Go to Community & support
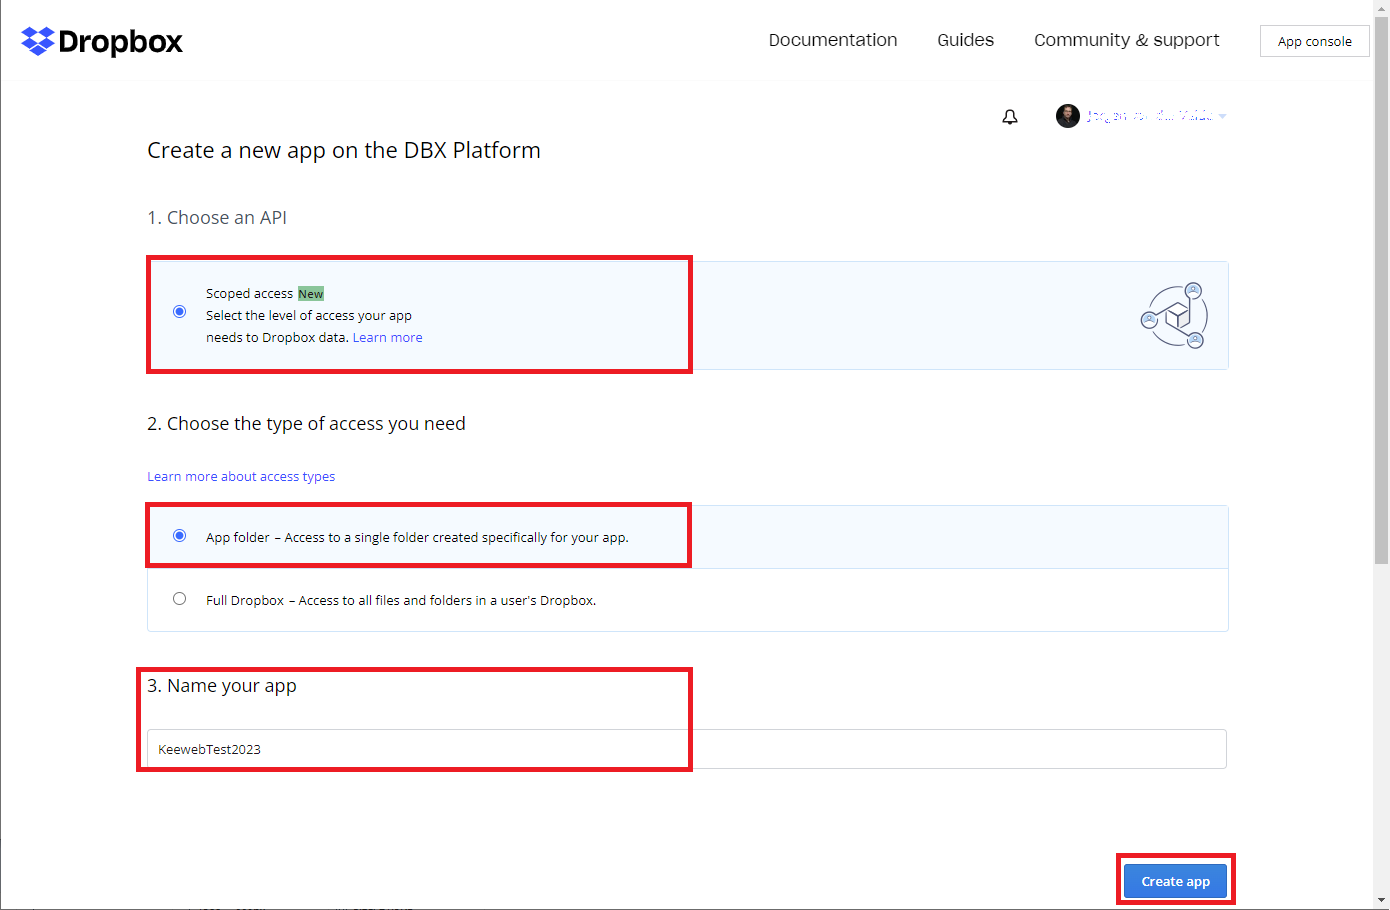 point(1126,40)
